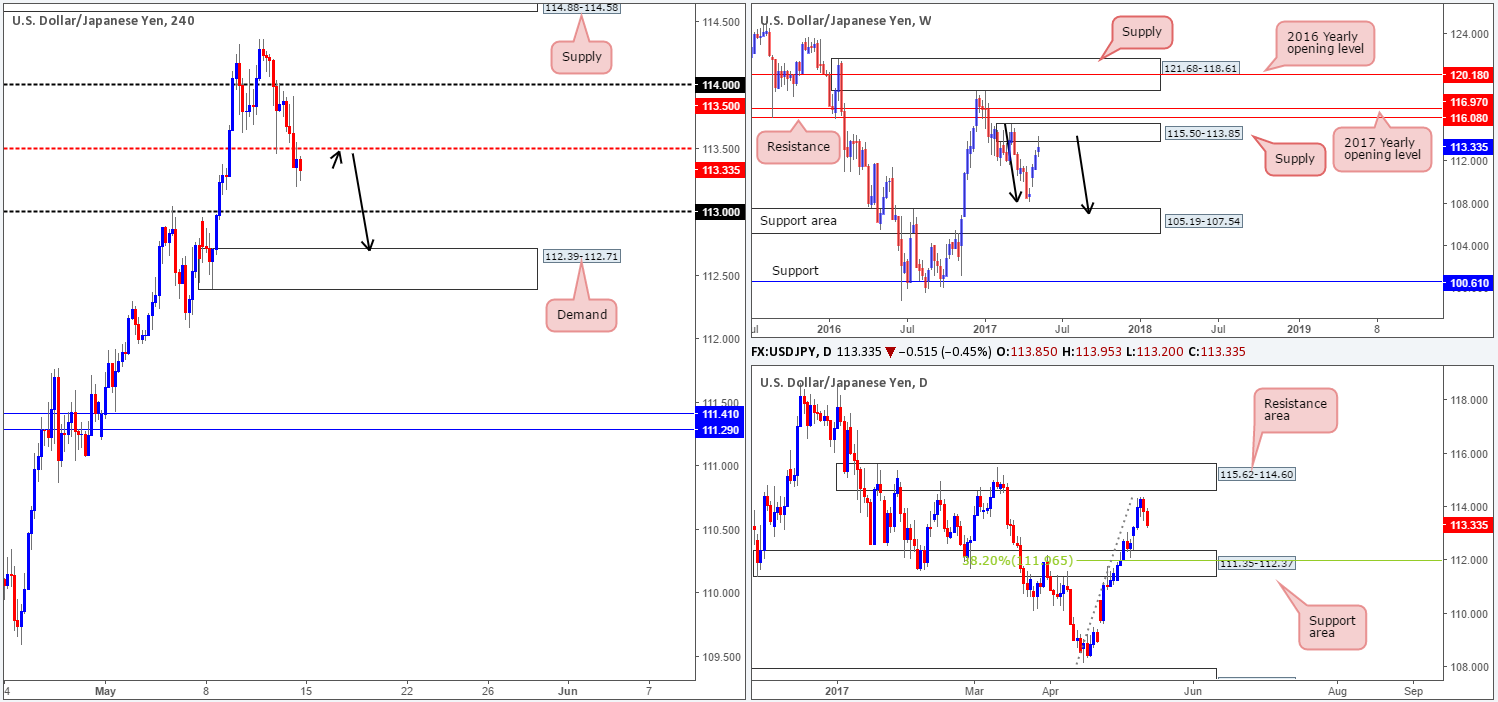Click the 105.19-107.54 support area label
The width and height of the screenshot is (1498, 702).
tap(1202, 220)
